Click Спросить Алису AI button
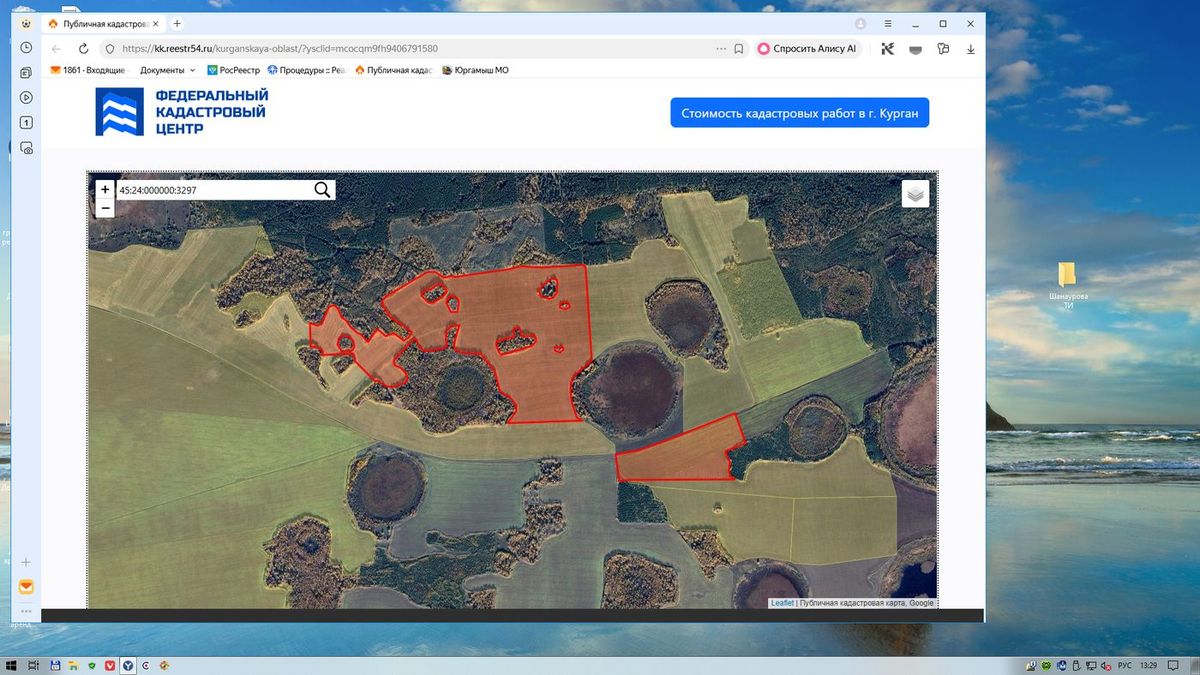This screenshot has height=675, width=1200. click(808, 48)
